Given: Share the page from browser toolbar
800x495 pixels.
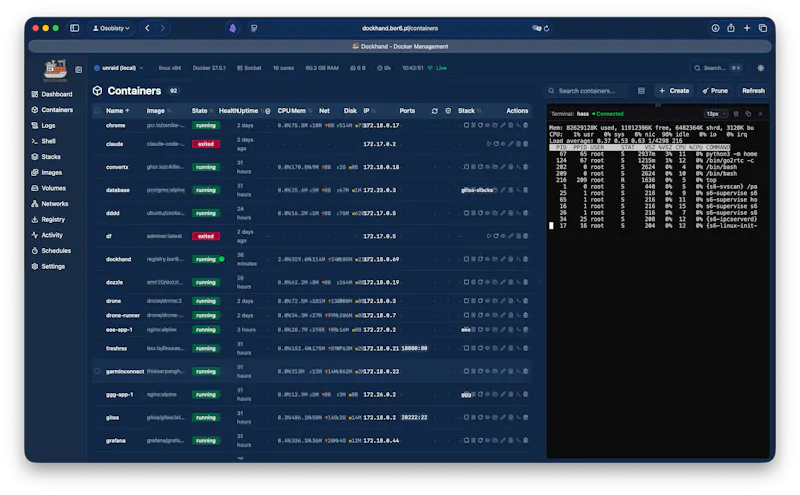Looking at the screenshot, I should tap(731, 28).
